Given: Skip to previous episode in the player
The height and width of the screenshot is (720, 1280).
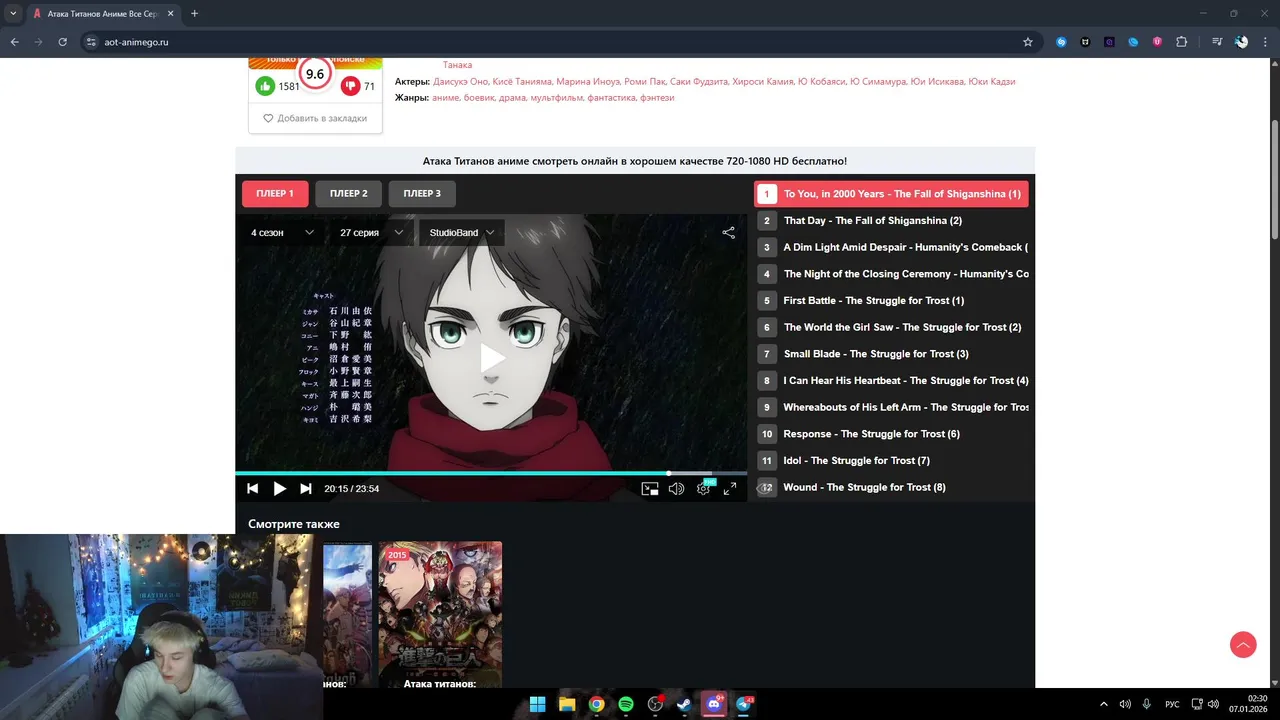Looking at the screenshot, I should (x=253, y=489).
